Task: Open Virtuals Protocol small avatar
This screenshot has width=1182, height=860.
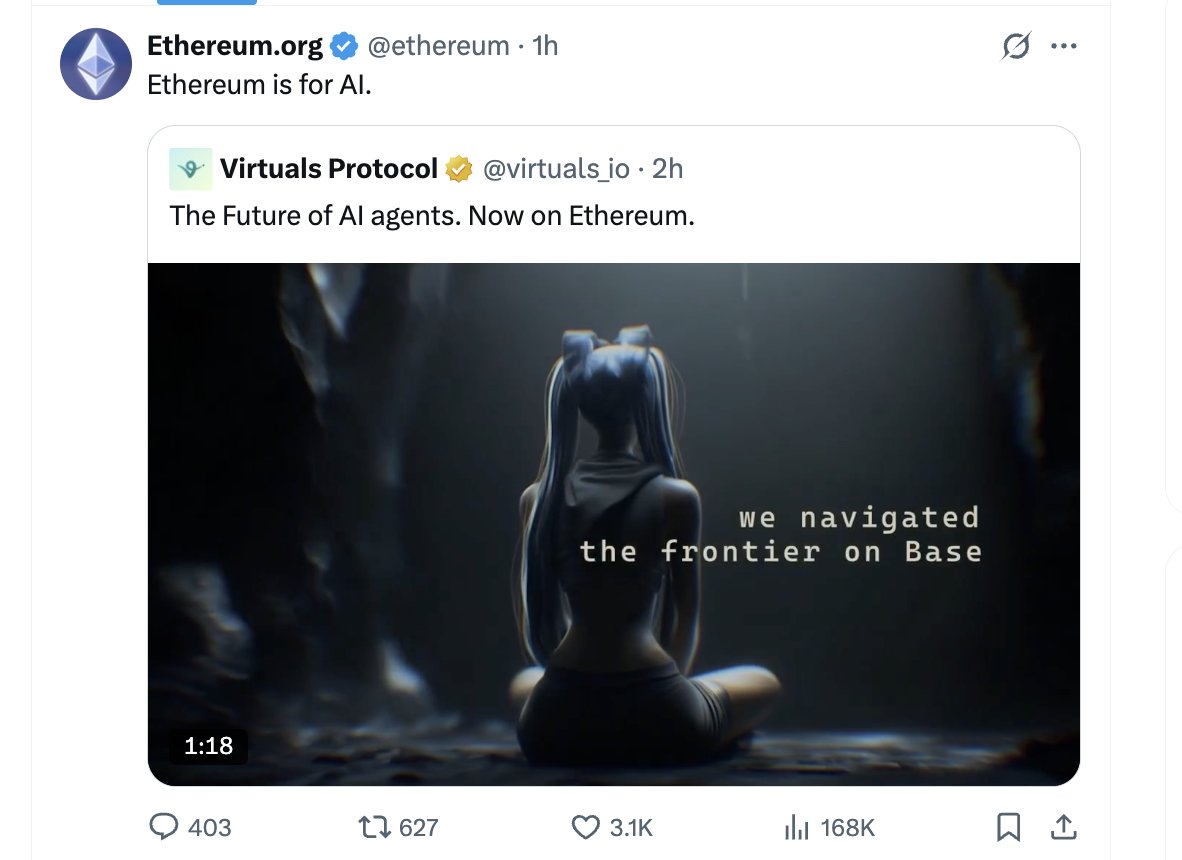Action: click(x=191, y=169)
